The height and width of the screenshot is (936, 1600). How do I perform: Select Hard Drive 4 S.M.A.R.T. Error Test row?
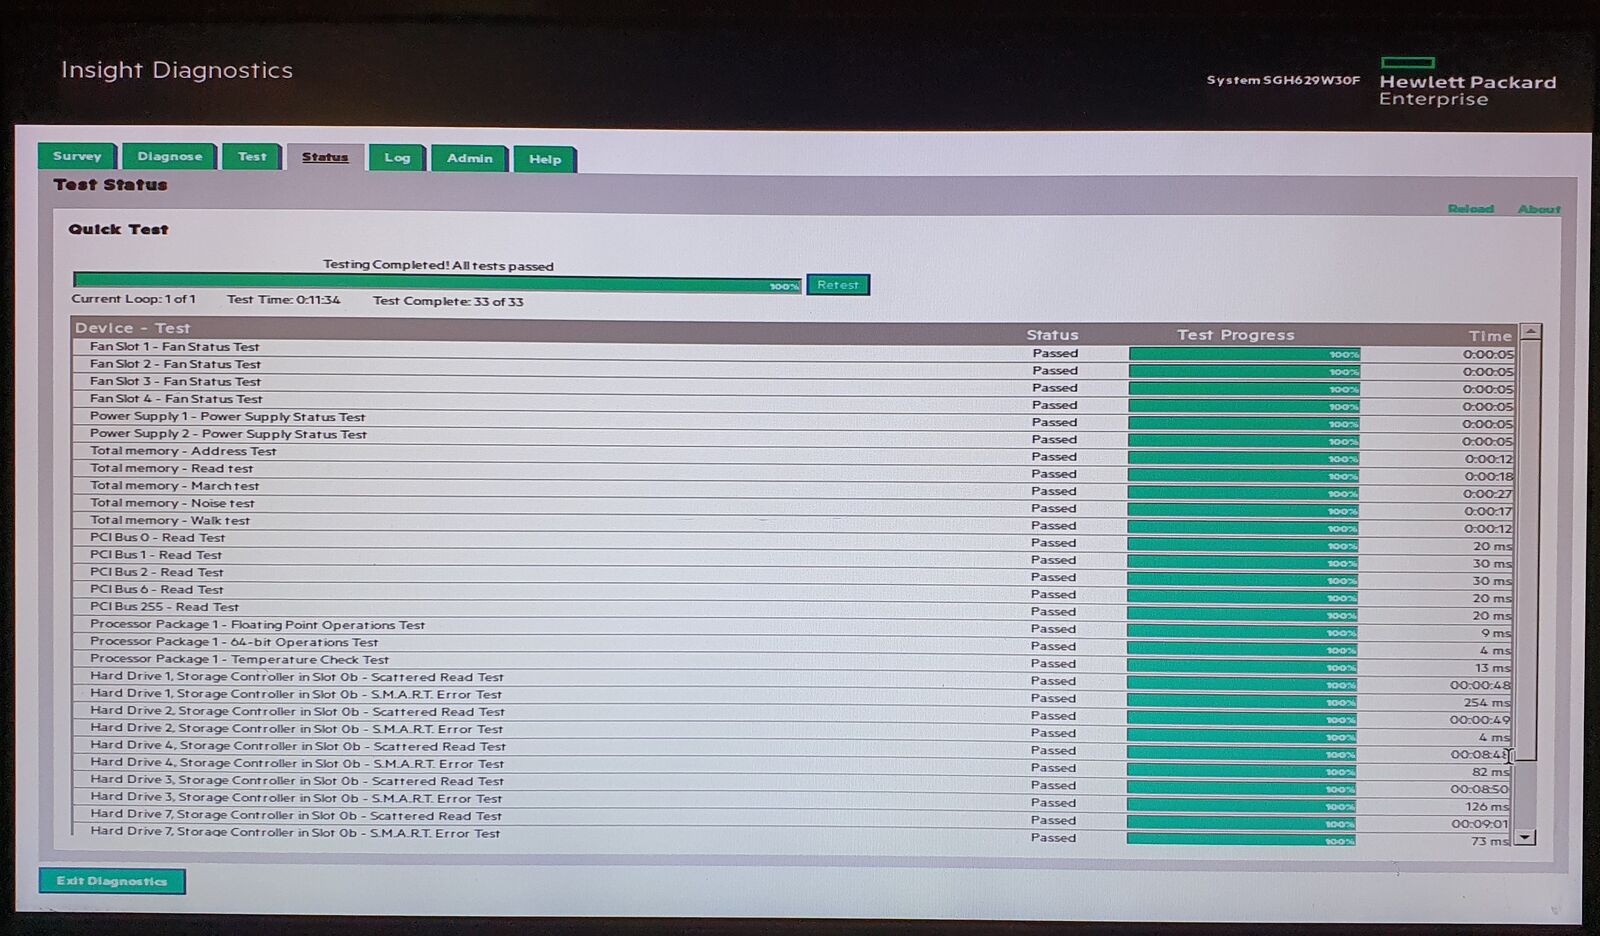click(x=794, y=765)
